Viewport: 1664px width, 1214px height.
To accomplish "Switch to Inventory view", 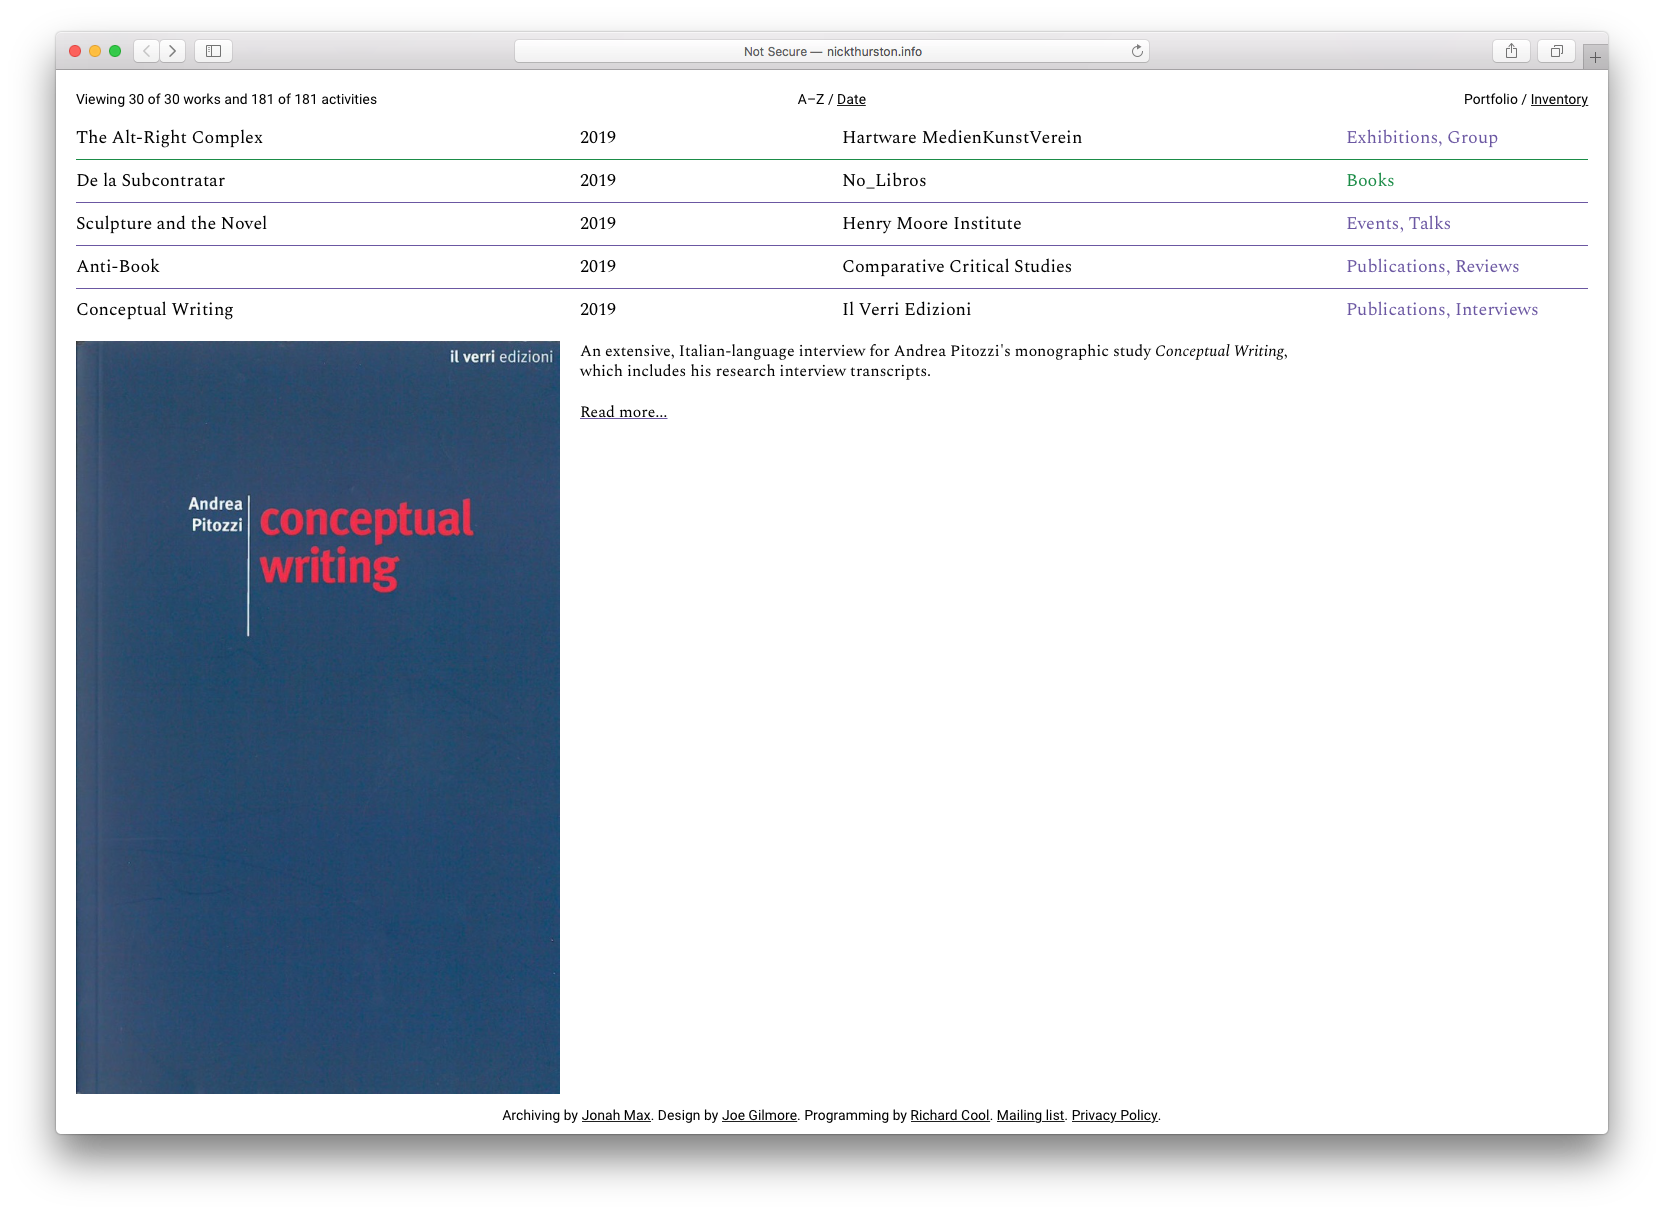I will [x=1558, y=99].
